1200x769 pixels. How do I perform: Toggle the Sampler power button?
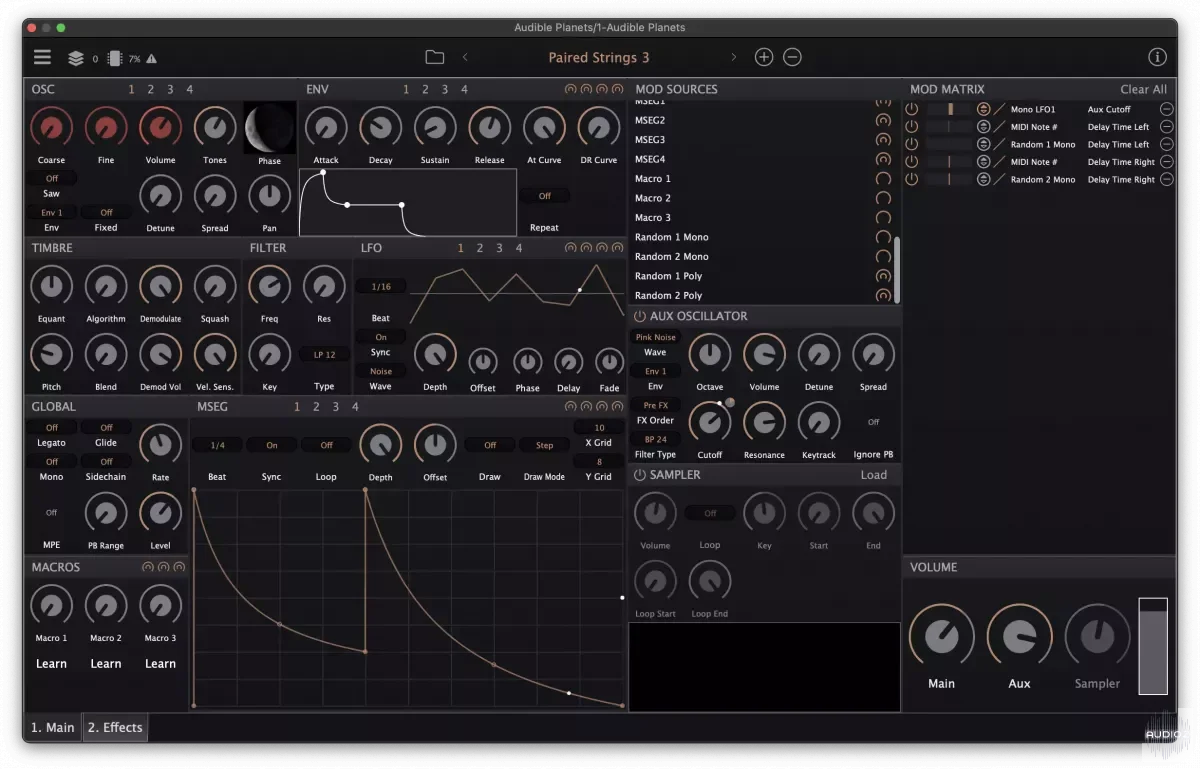(640, 475)
